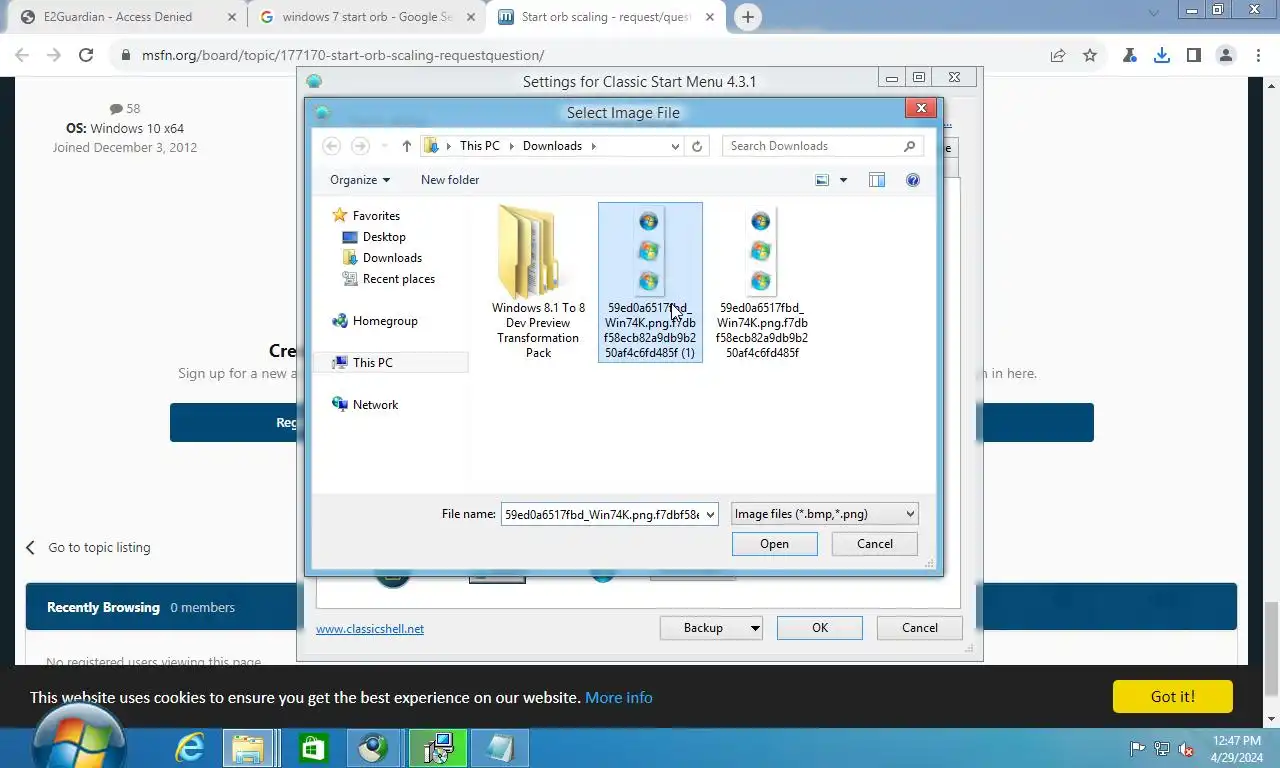The width and height of the screenshot is (1280, 768).
Task: Bookmark this page with the star icon
Action: pyautogui.click(x=1090, y=56)
